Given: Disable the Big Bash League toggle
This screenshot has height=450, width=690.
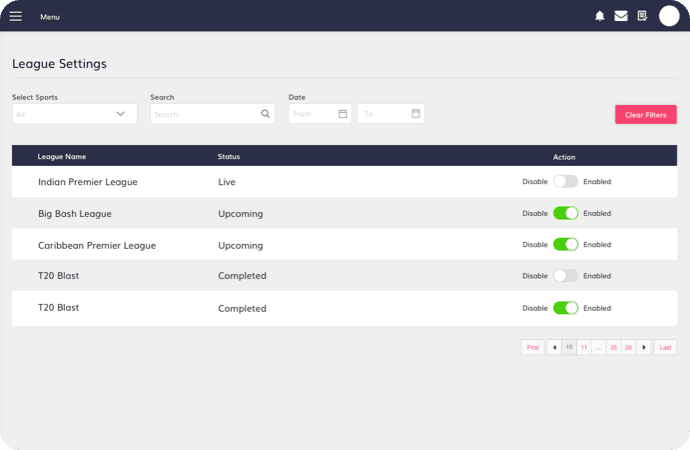Looking at the screenshot, I should click(565, 213).
